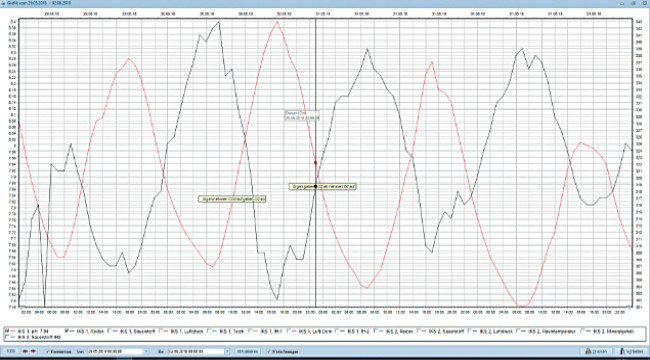Click the yellow comment box at the vertical cursor line
650x360 pixels.
click(x=323, y=187)
